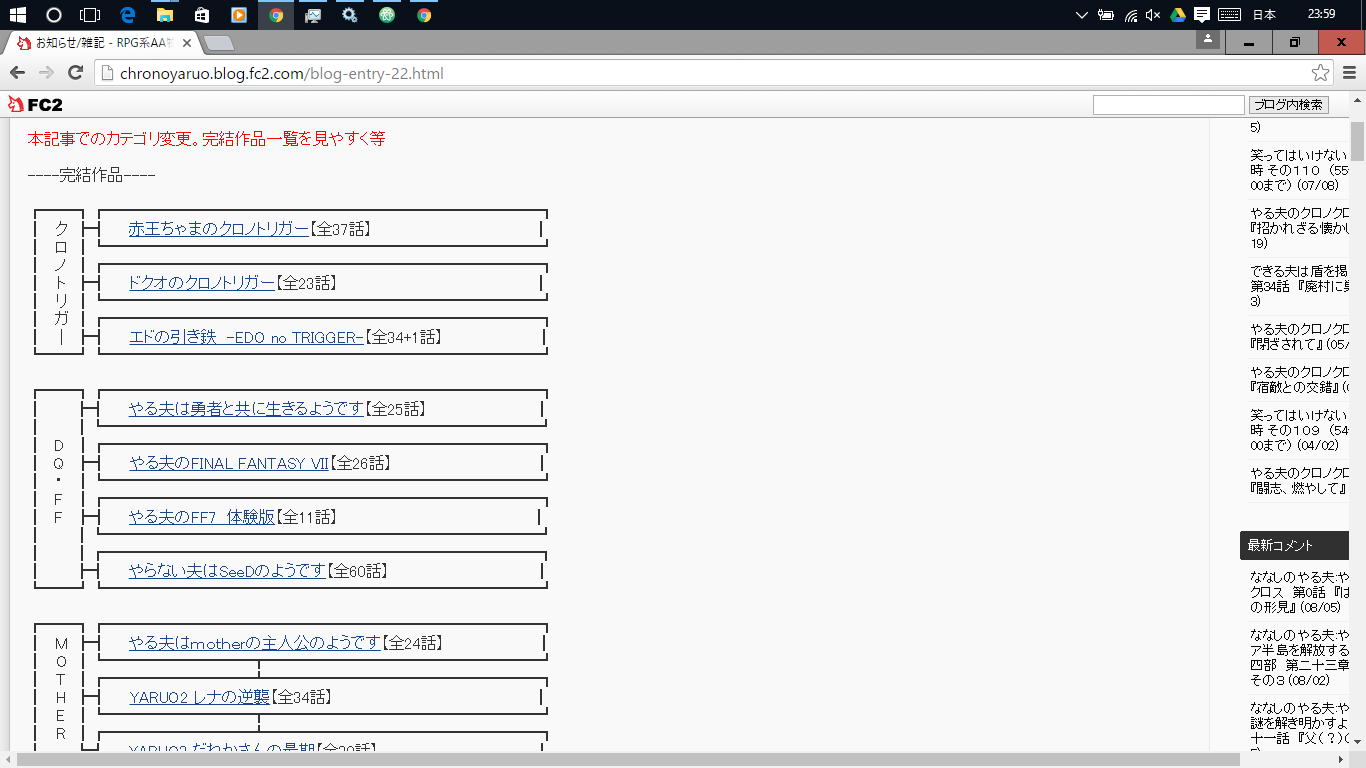Open the Windows Start menu

coord(17,15)
